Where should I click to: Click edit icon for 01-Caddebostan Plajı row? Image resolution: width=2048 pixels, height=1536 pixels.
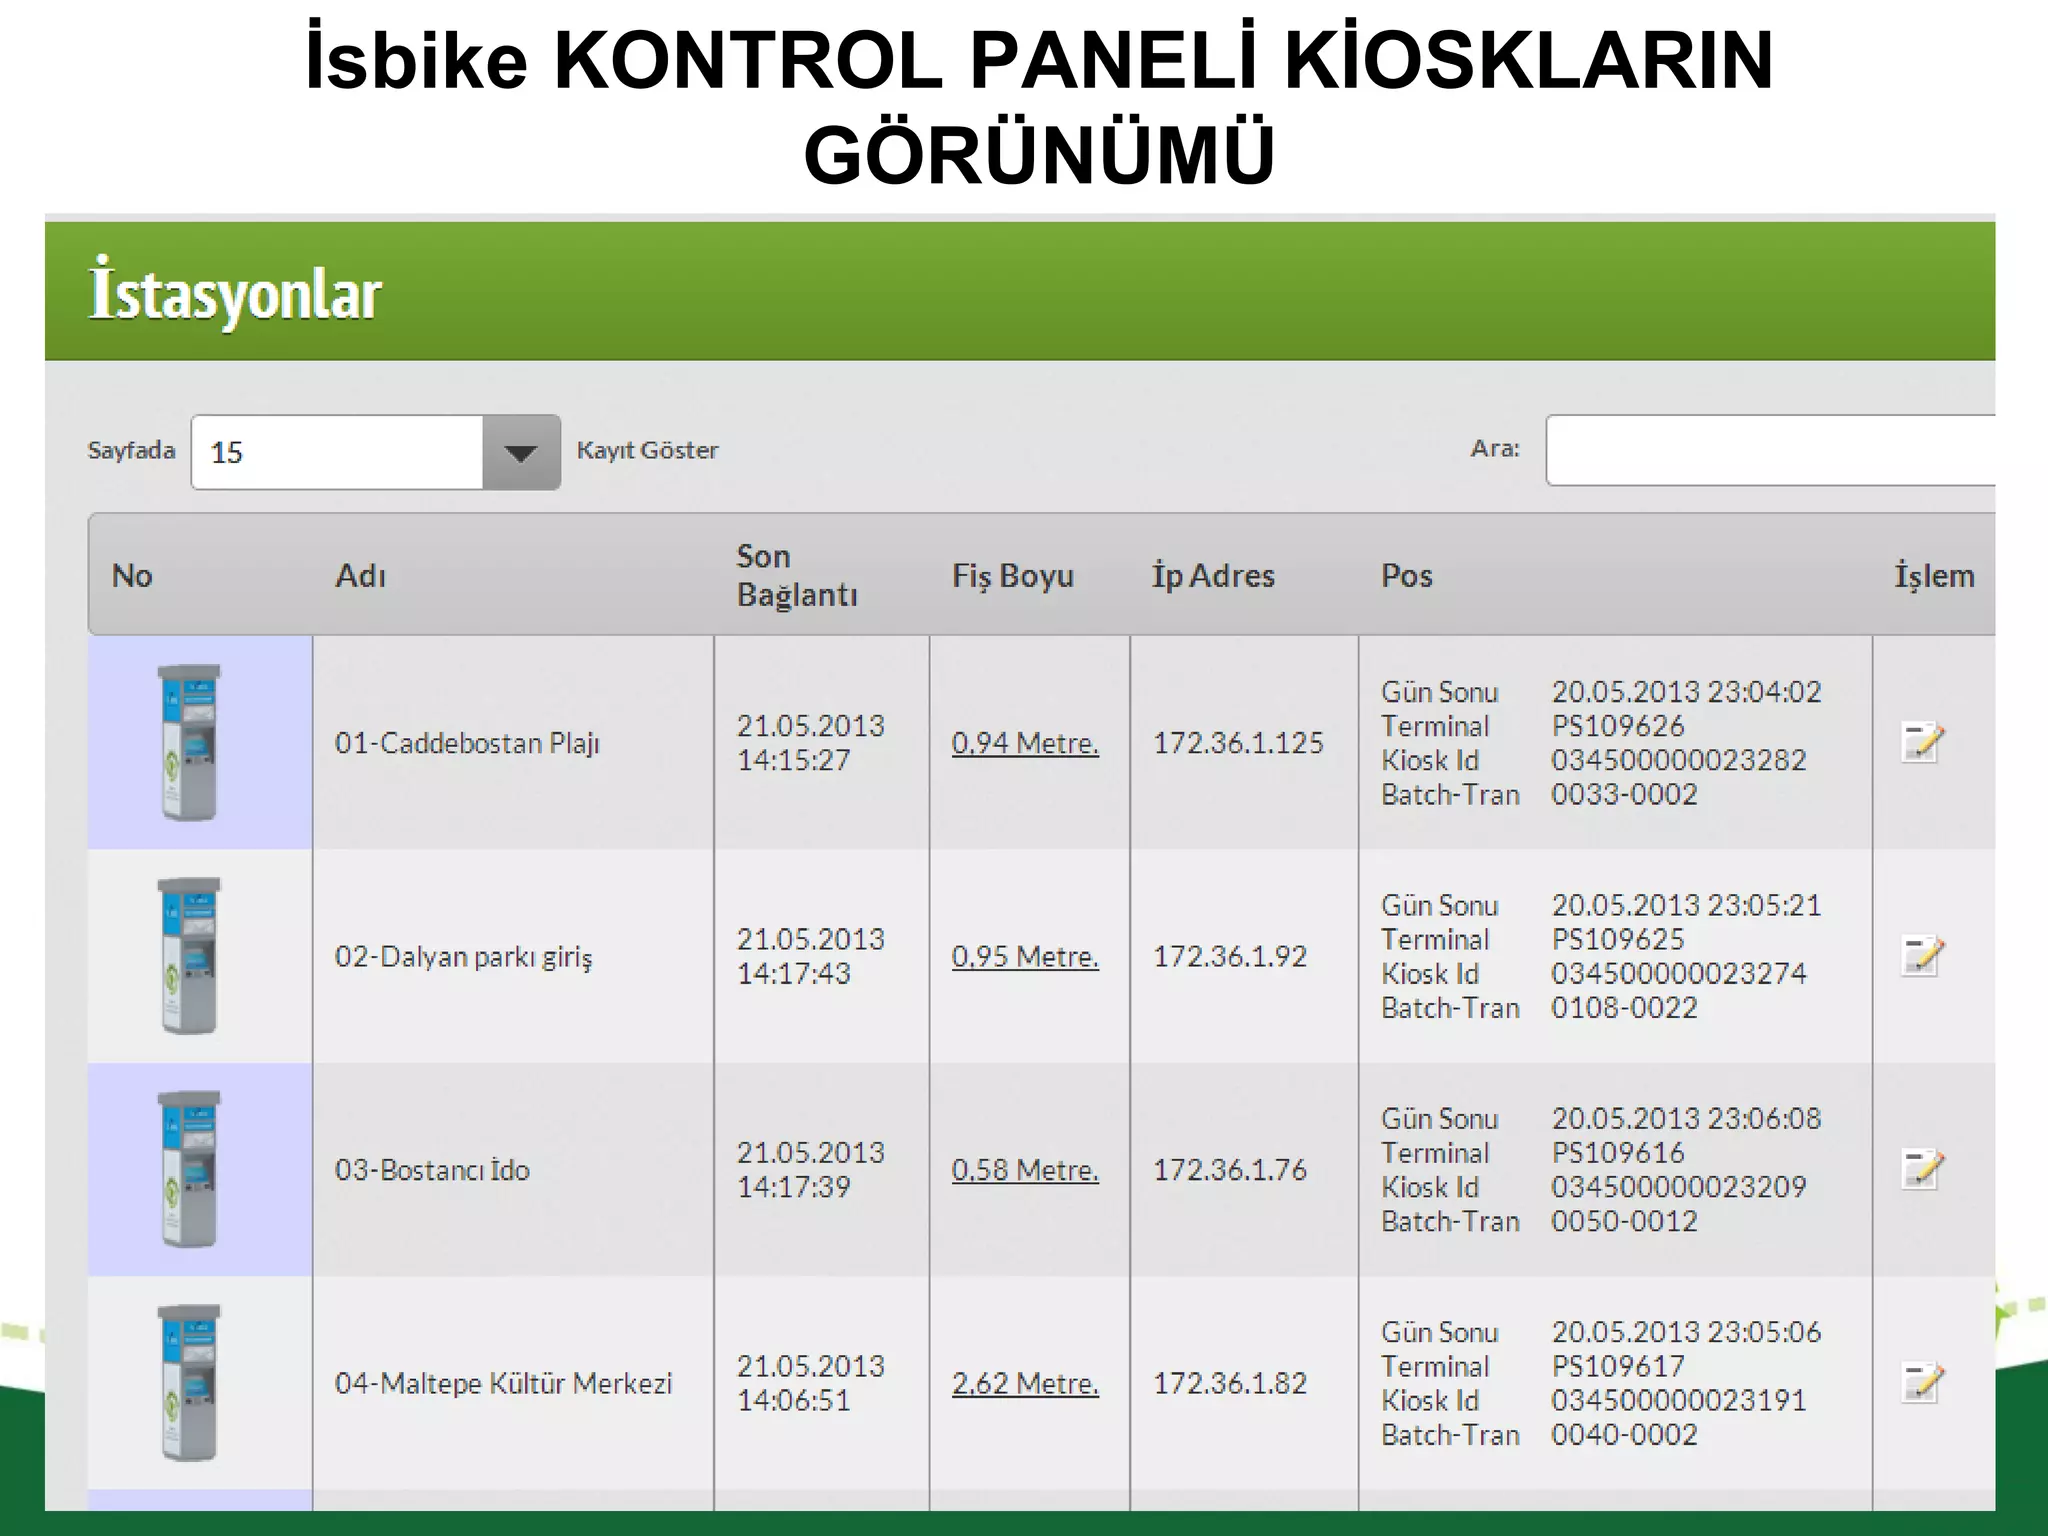point(1921,743)
